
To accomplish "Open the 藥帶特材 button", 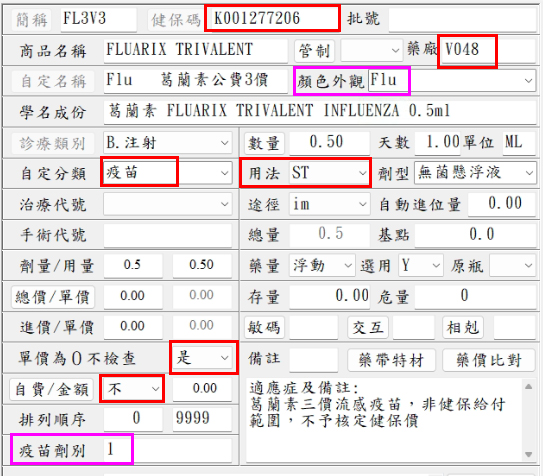I will tap(391, 360).
